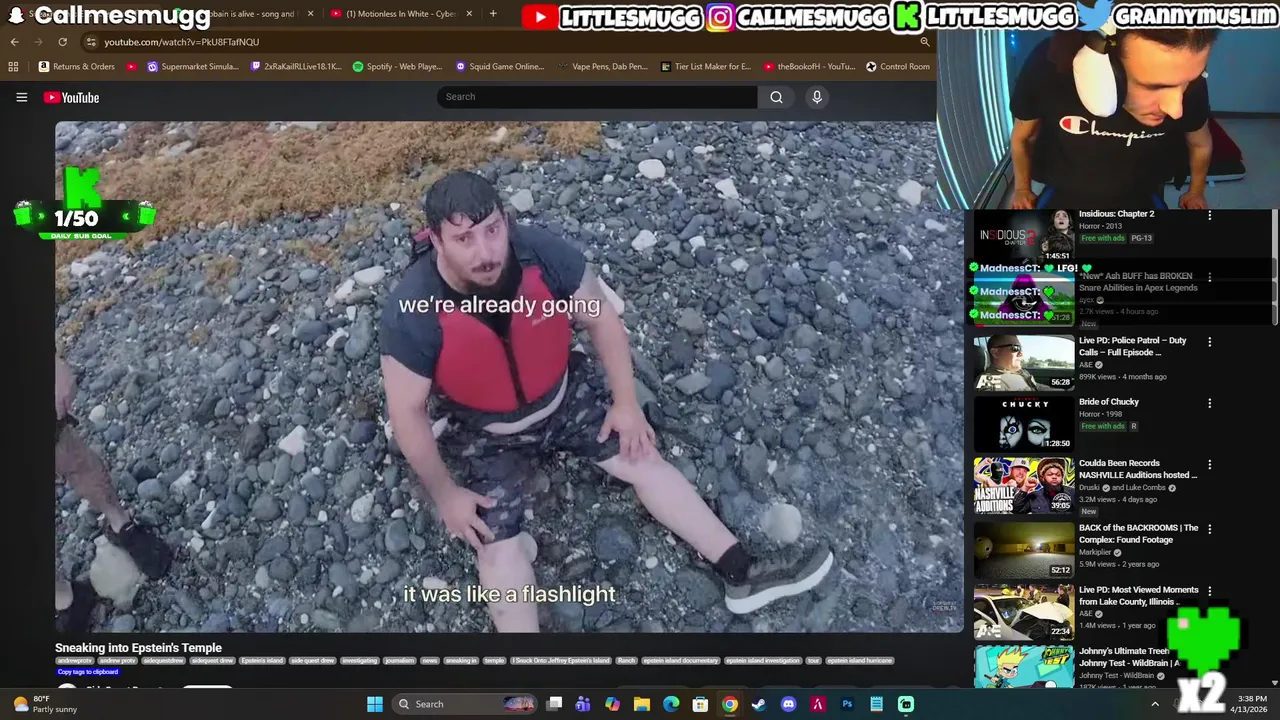This screenshot has width=1280, height=720.
Task: Open more options for Bride of Chucky
Action: tap(1209, 403)
